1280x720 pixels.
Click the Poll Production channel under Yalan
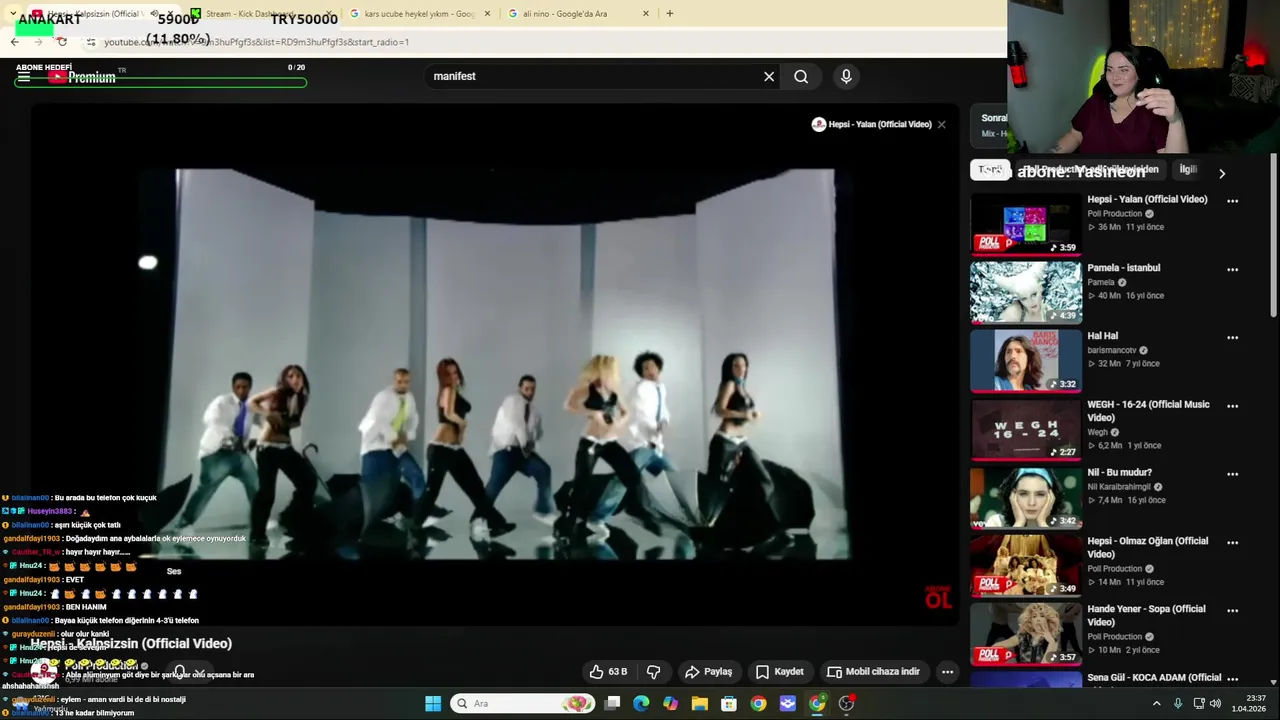[x=1115, y=213]
